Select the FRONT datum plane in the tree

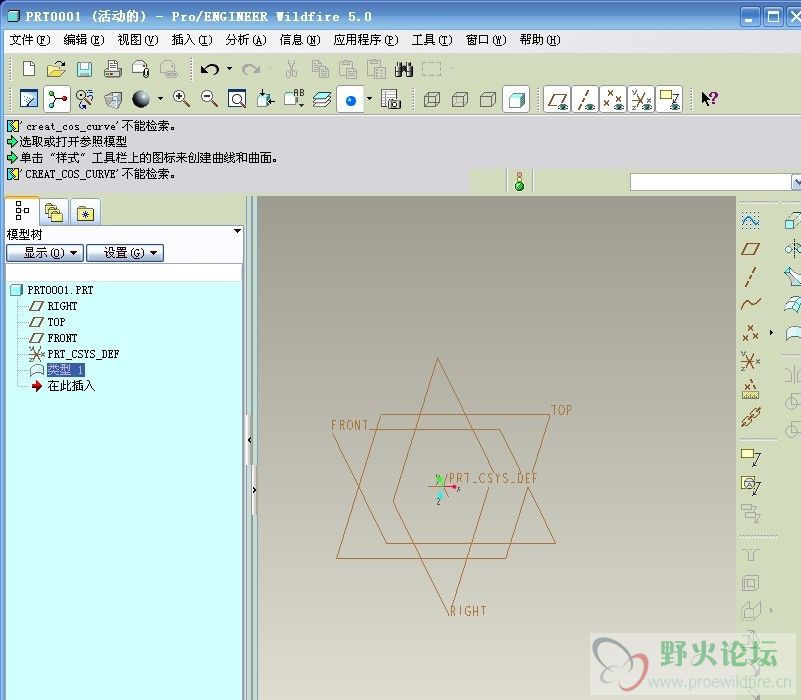click(x=62, y=338)
